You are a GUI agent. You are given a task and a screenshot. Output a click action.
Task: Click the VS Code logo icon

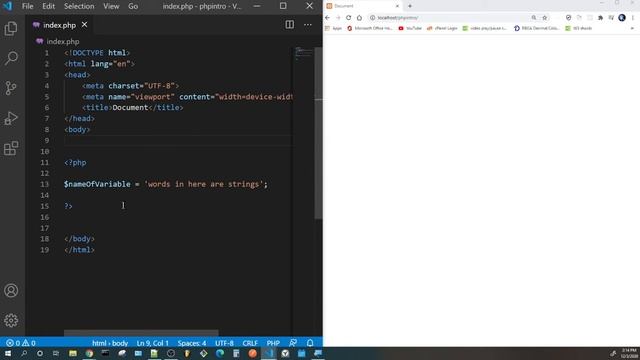(x=8, y=6)
